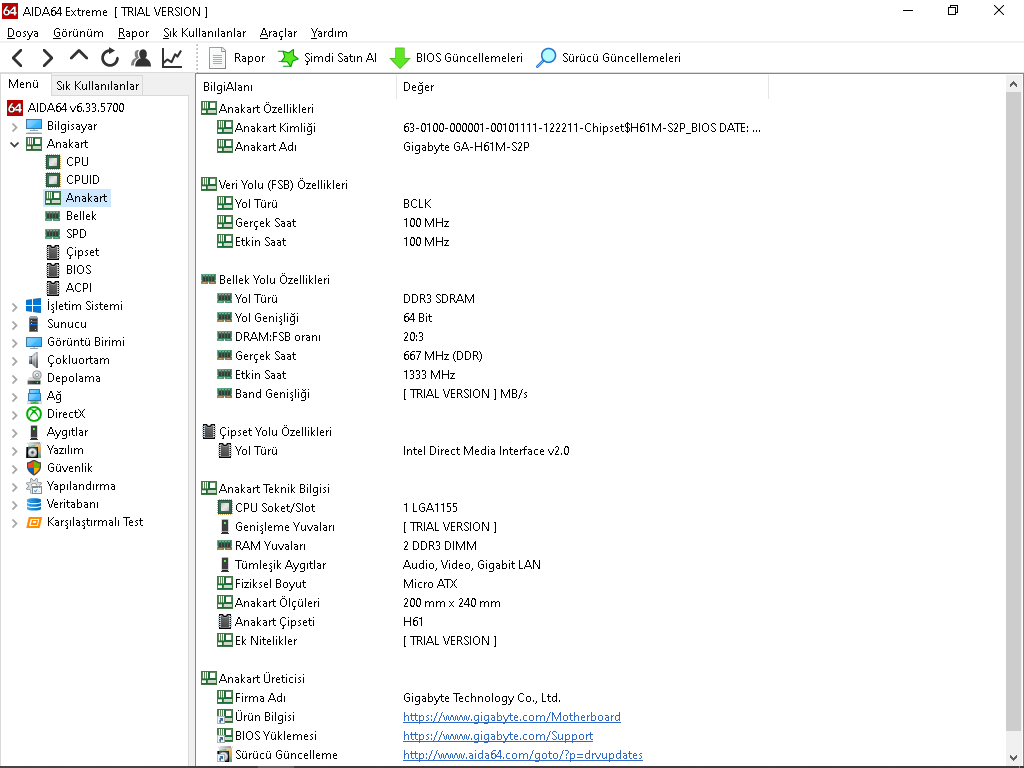The width and height of the screenshot is (1024, 768).
Task: Select the CPU icon in the tree
Action: coord(53,161)
